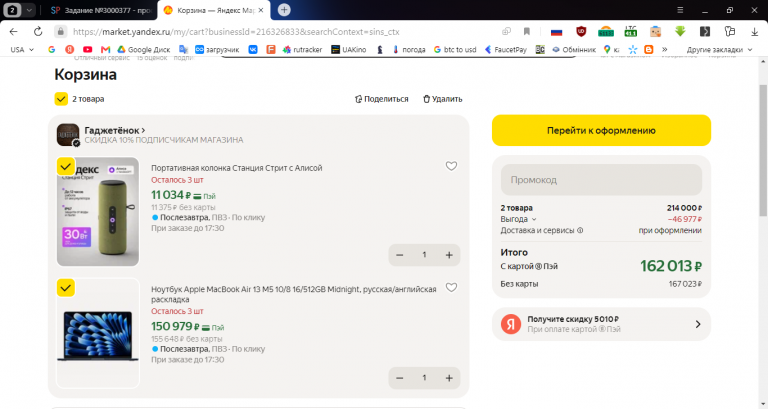Open the MacBook Air product thumbnail

click(x=98, y=334)
